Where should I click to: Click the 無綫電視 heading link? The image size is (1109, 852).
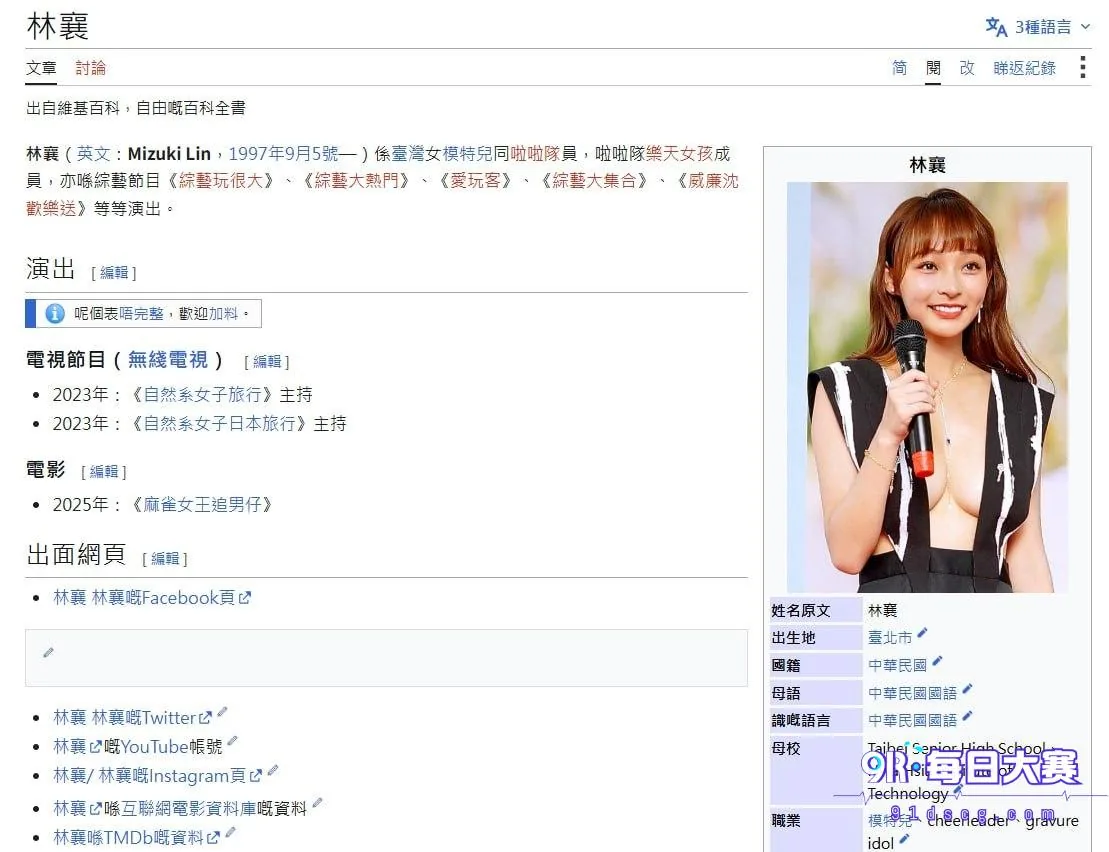tap(168, 360)
